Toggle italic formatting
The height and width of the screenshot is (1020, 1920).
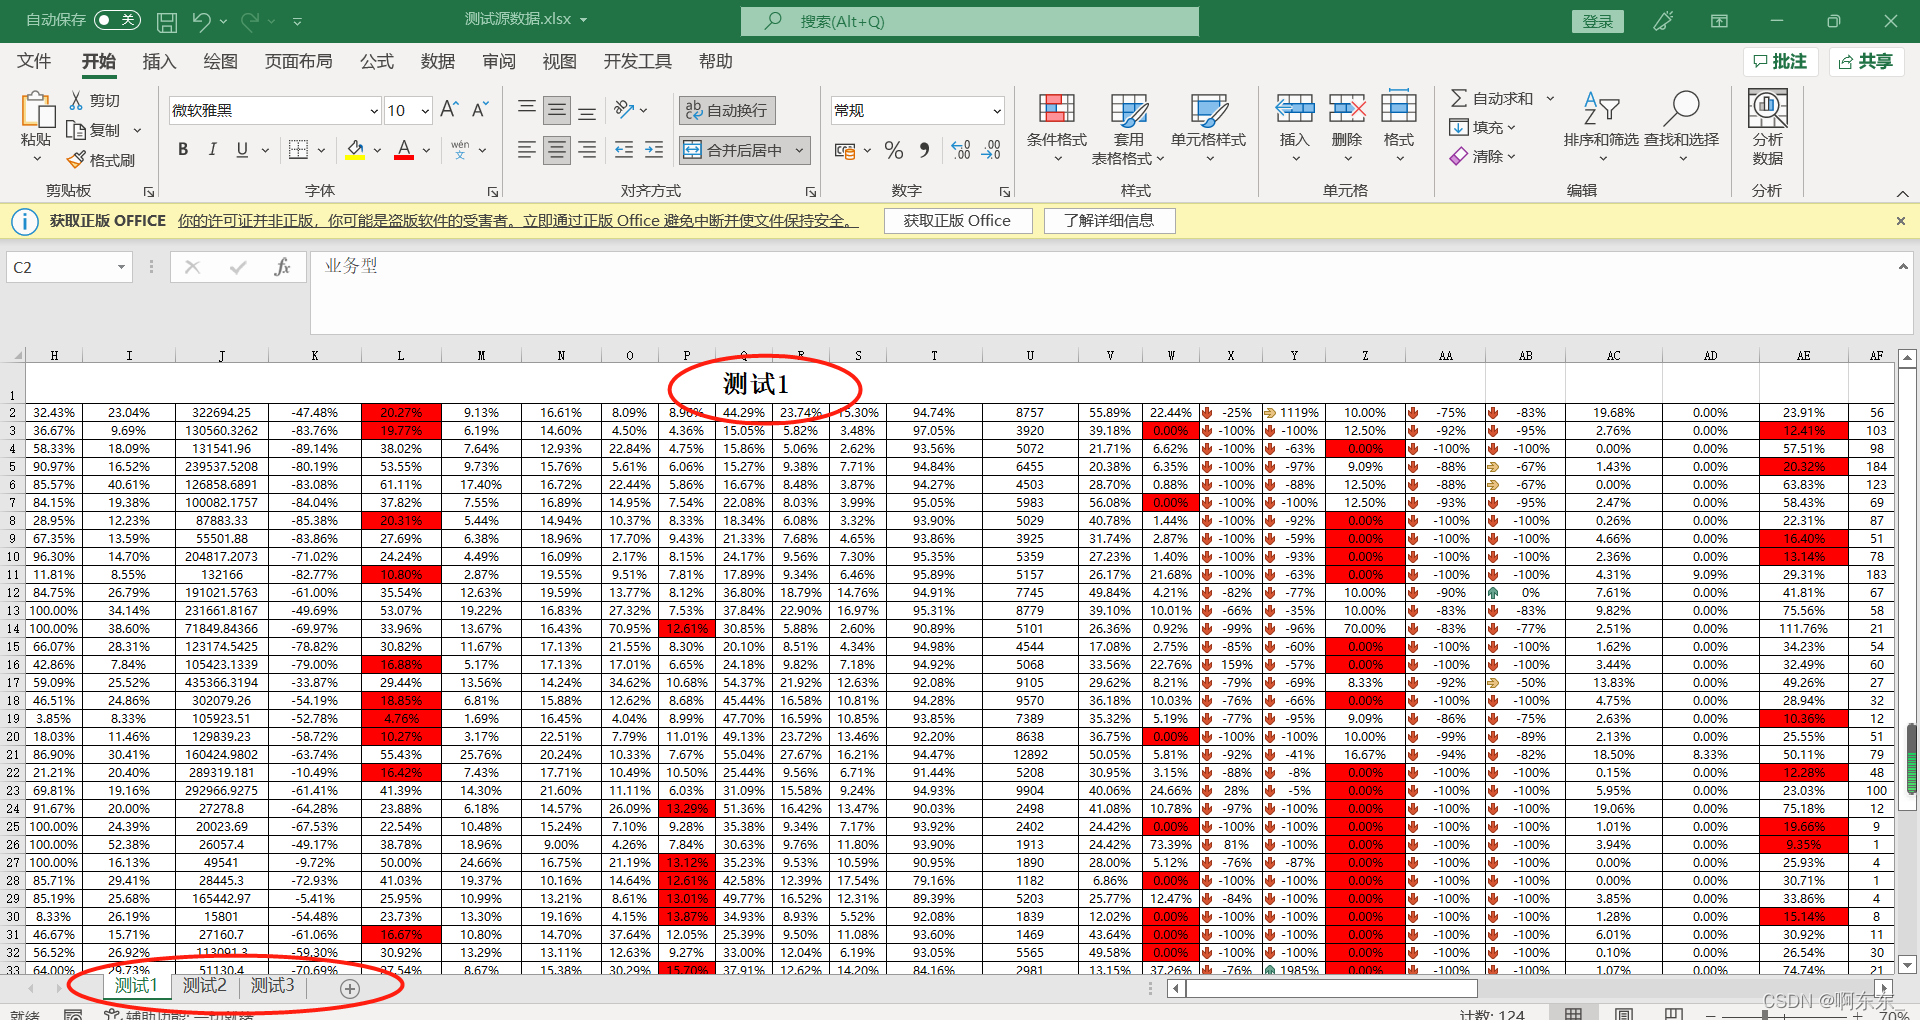click(x=212, y=150)
